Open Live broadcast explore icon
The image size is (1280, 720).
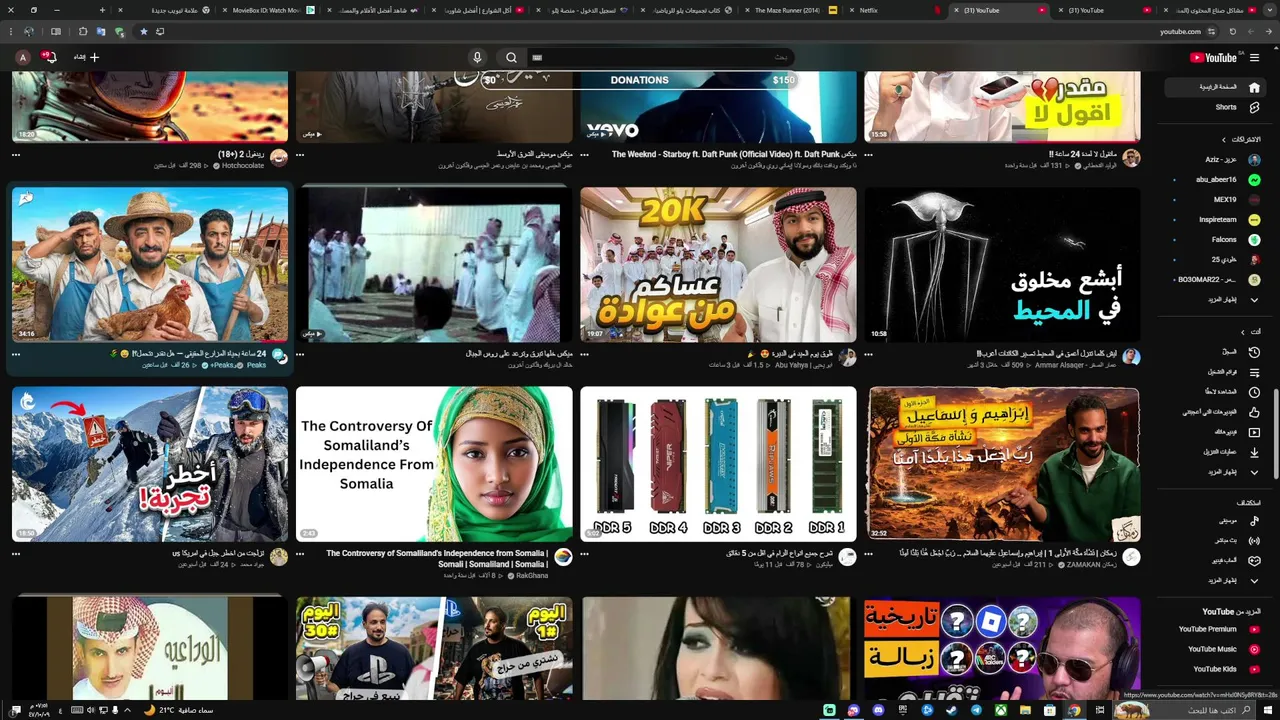click(1254, 541)
